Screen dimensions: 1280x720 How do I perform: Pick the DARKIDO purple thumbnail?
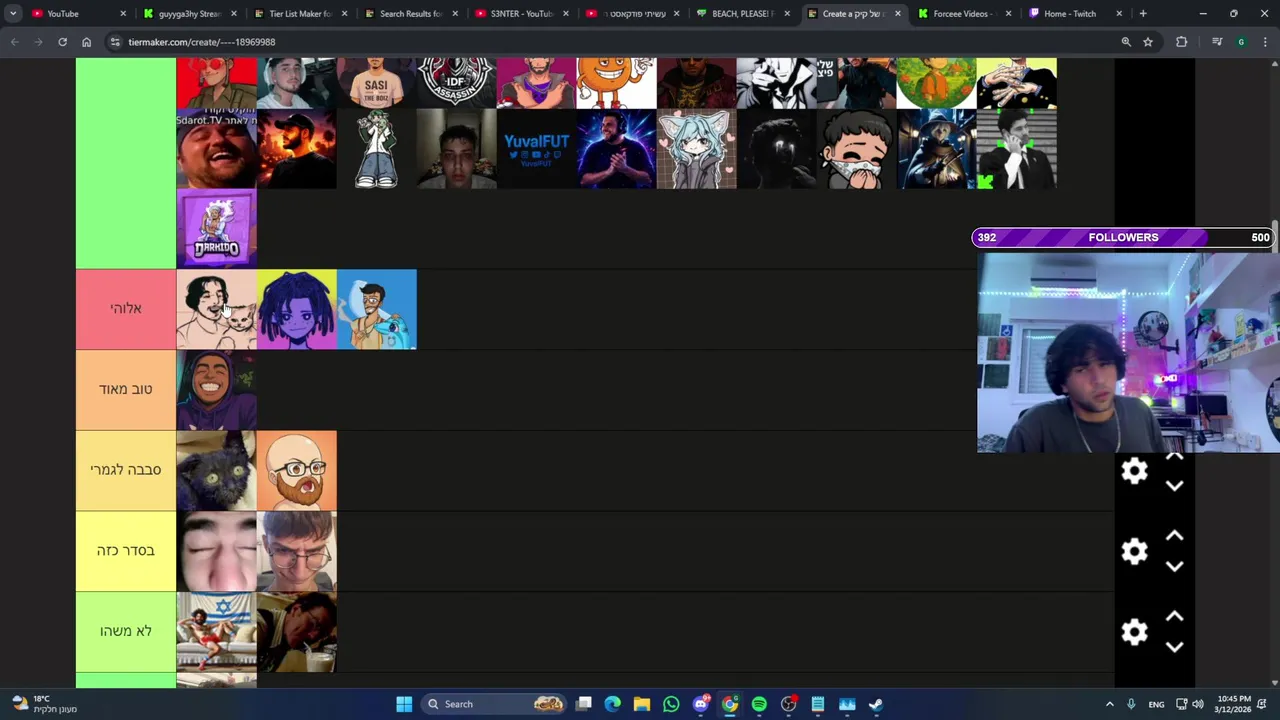click(x=217, y=228)
